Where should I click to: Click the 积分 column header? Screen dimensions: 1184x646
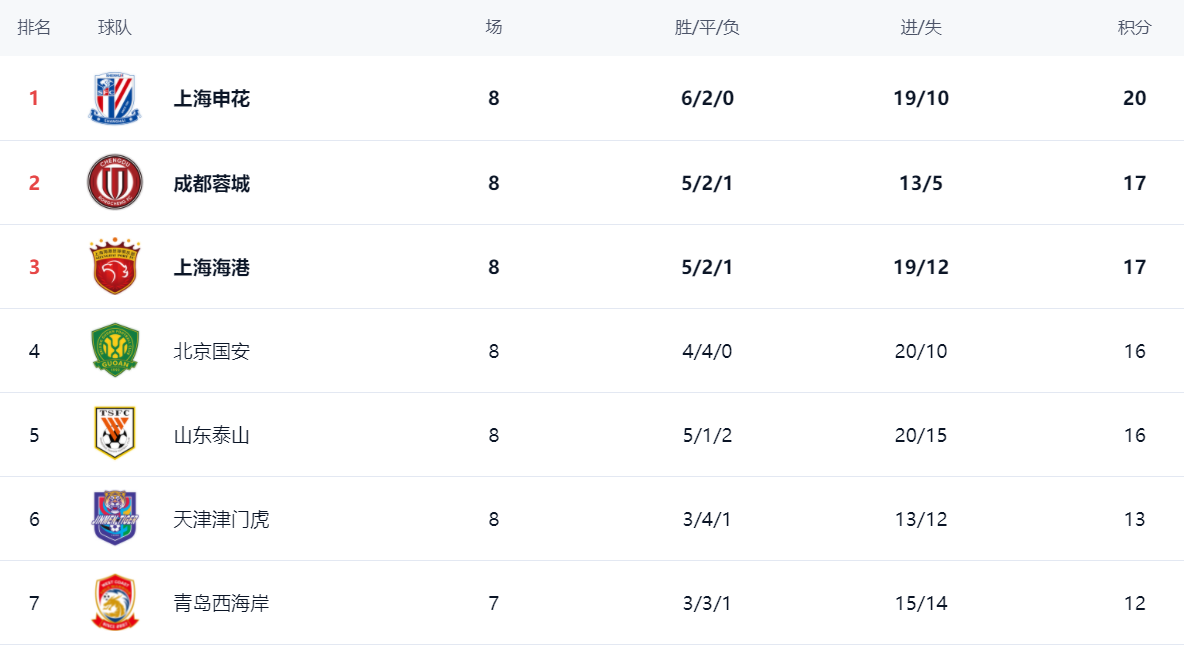point(1134,28)
